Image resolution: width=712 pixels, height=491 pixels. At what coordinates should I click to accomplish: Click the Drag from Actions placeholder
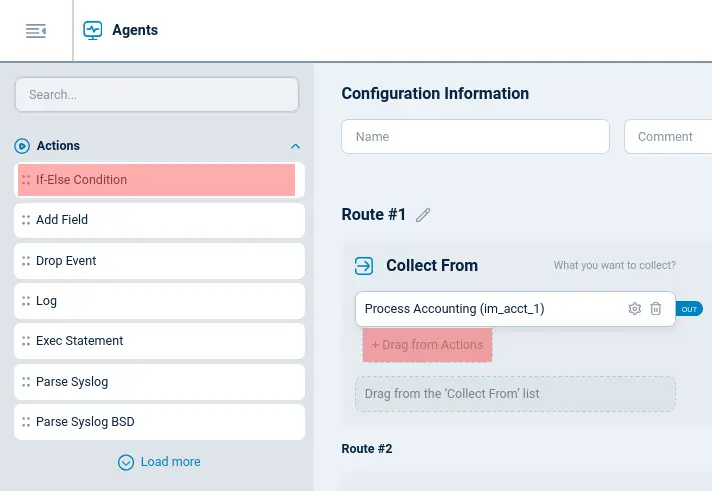[428, 345]
